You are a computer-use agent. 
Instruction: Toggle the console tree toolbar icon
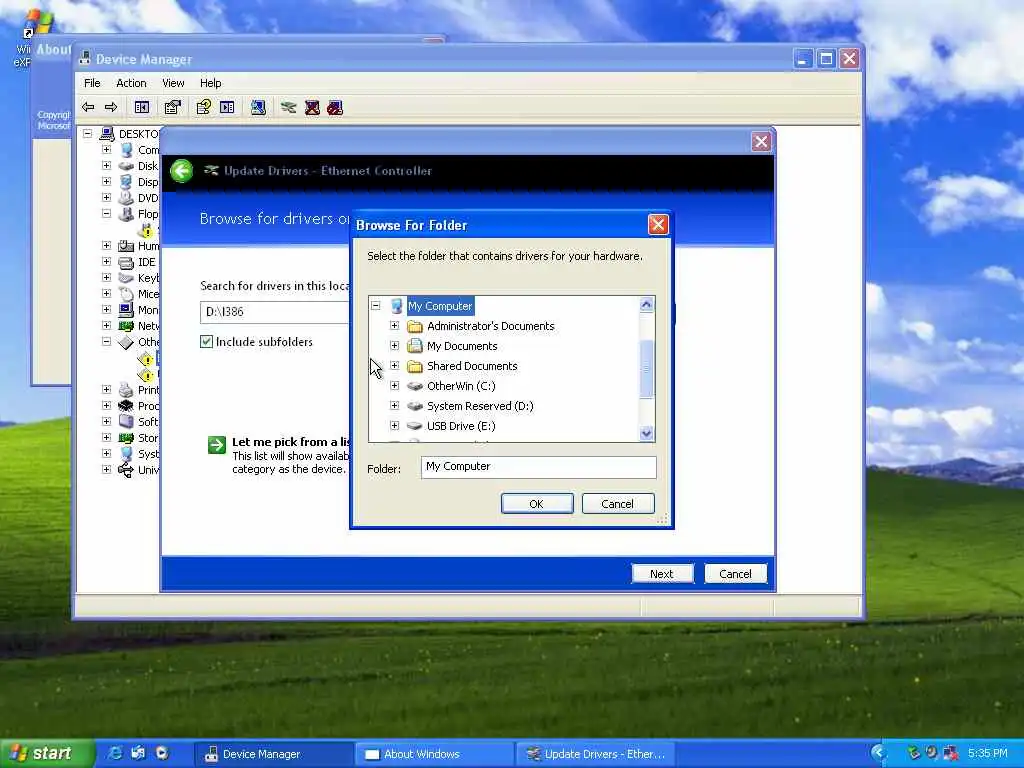pos(142,107)
